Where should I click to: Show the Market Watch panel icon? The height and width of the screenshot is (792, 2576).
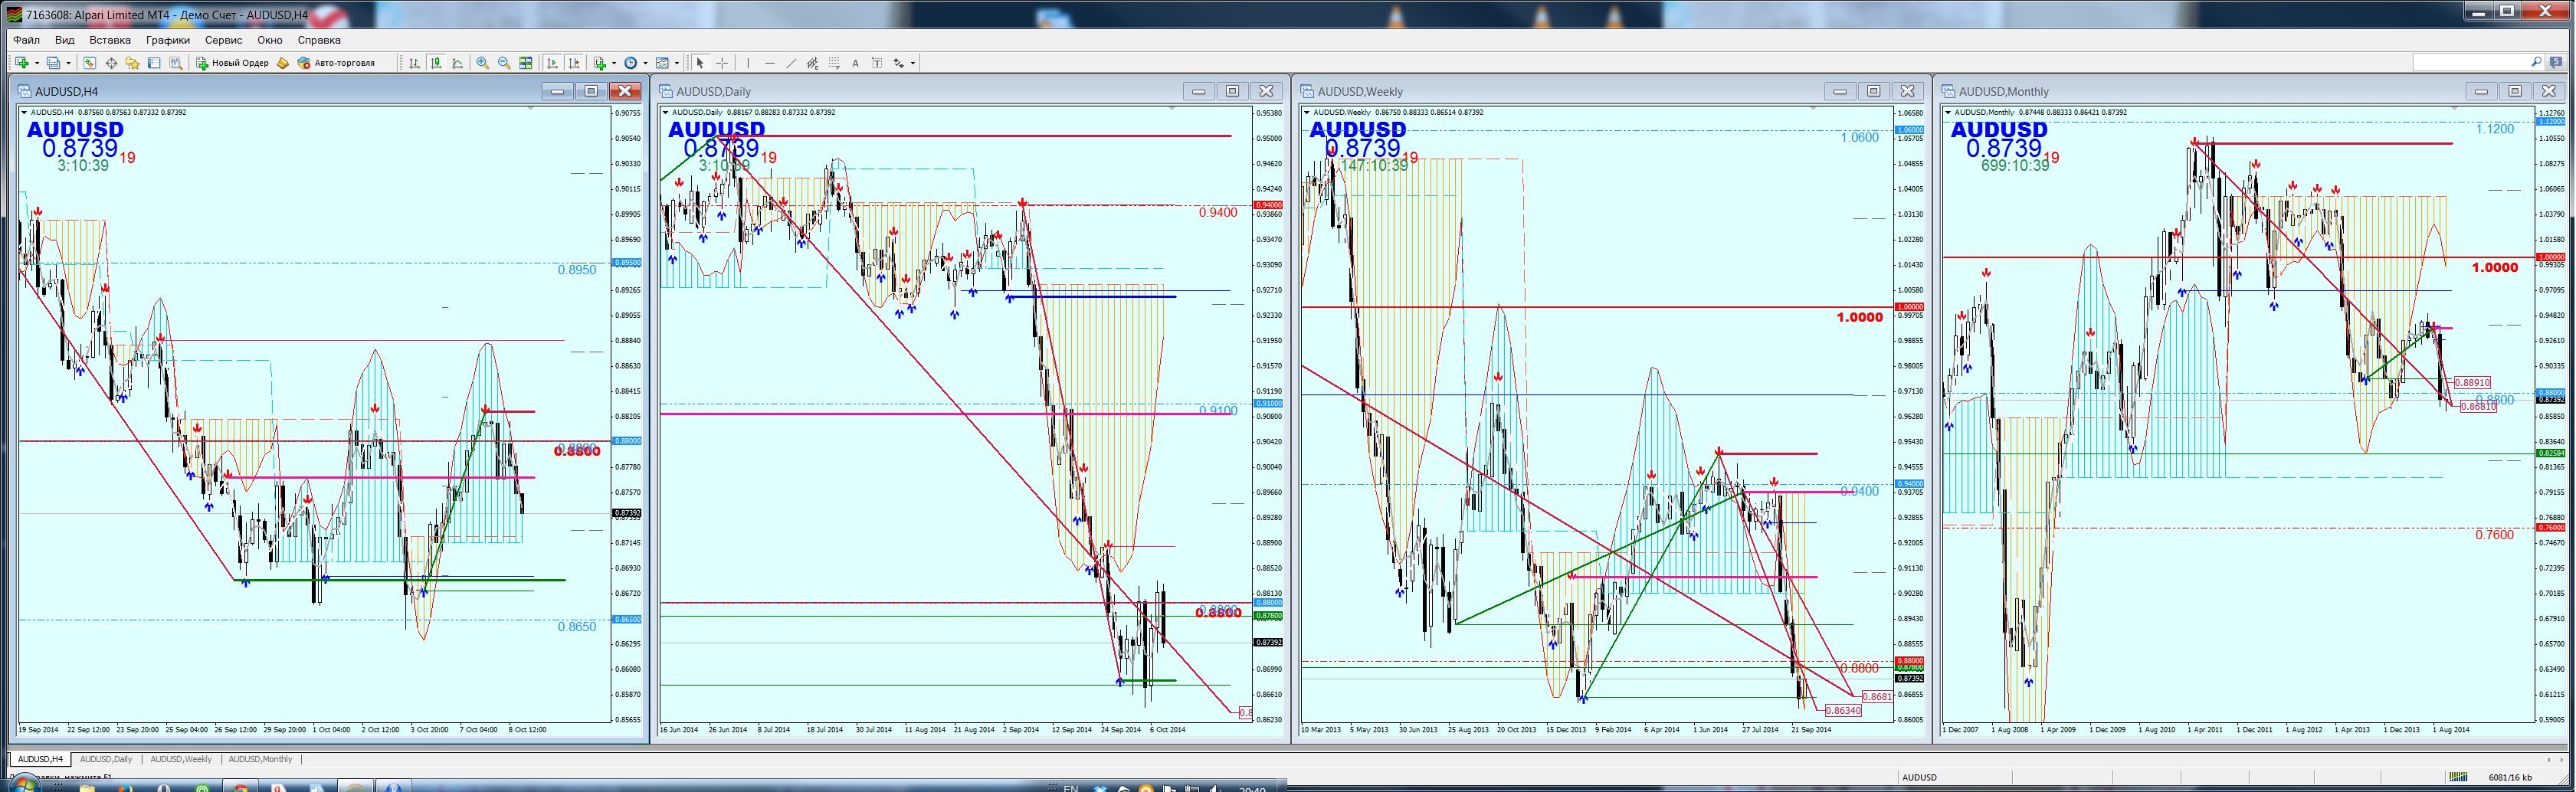click(x=89, y=63)
